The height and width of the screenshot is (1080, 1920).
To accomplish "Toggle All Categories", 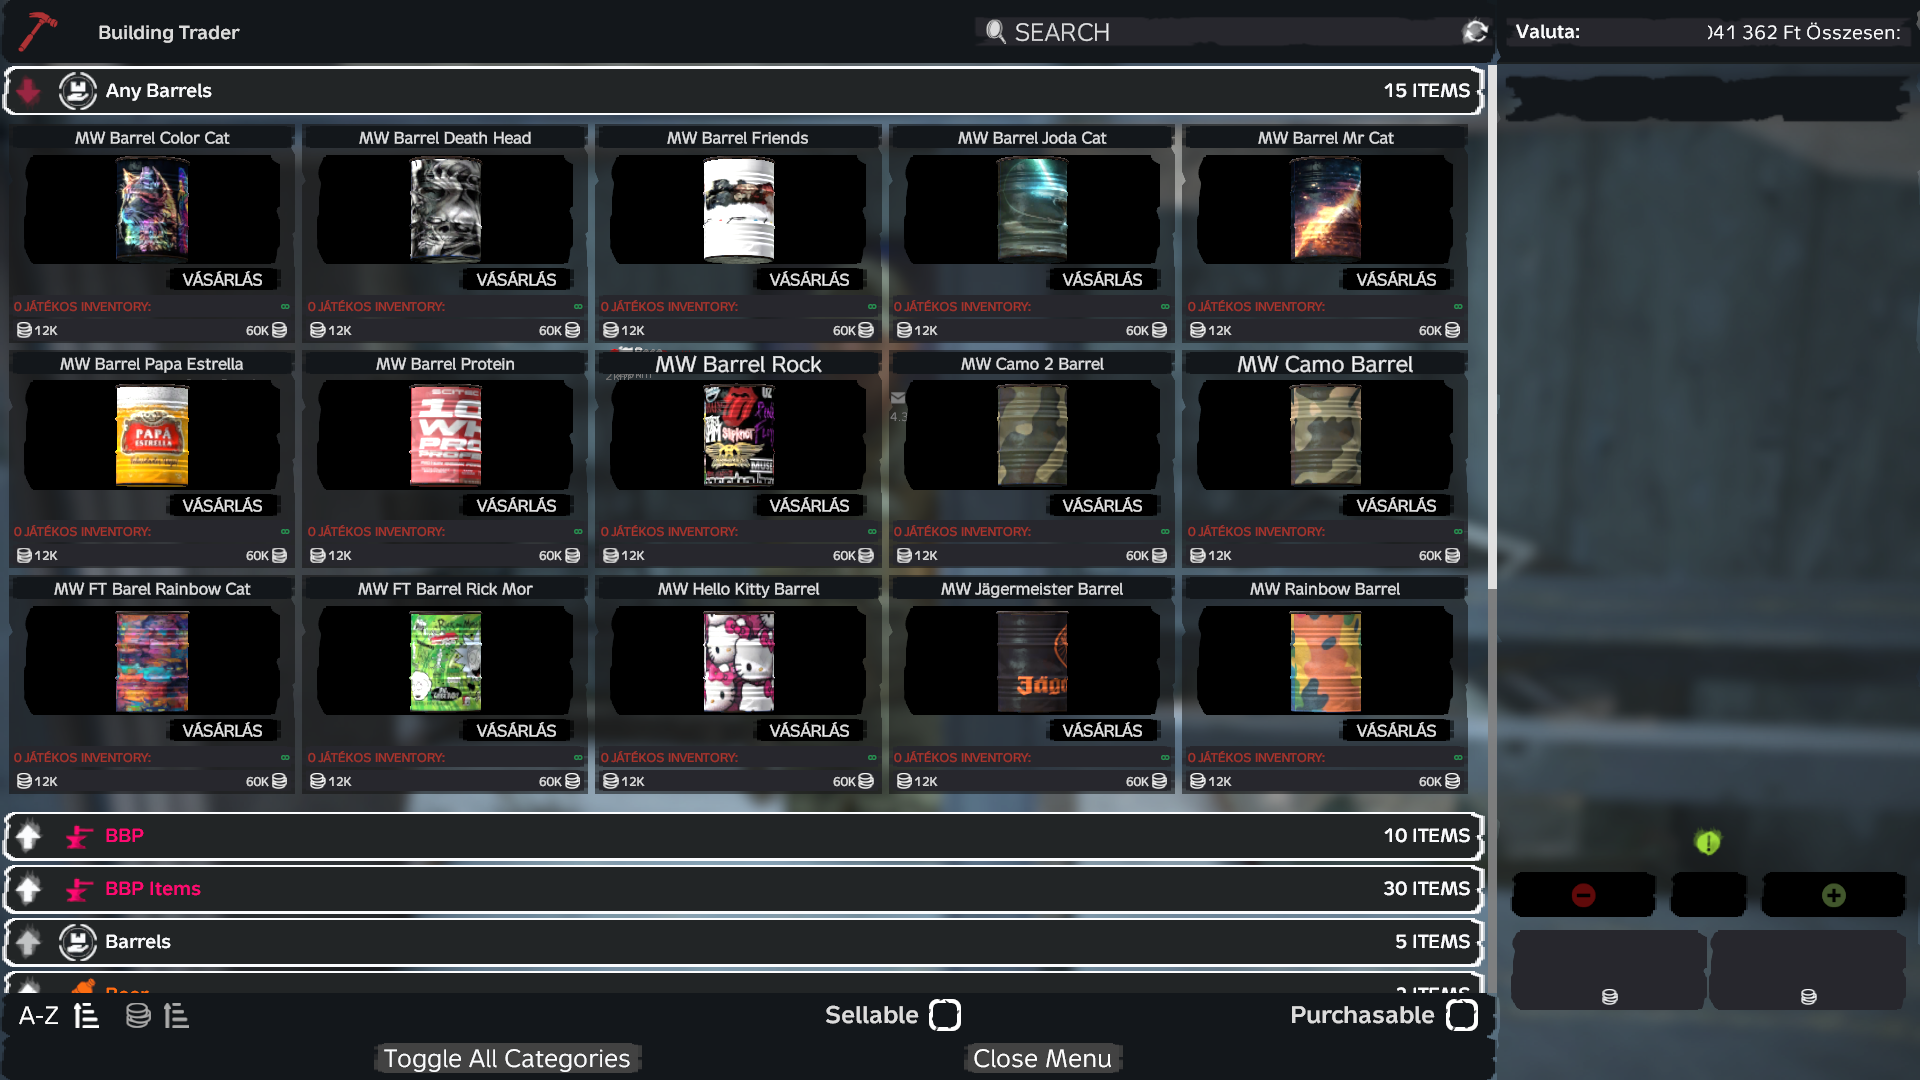I will 507,1058.
